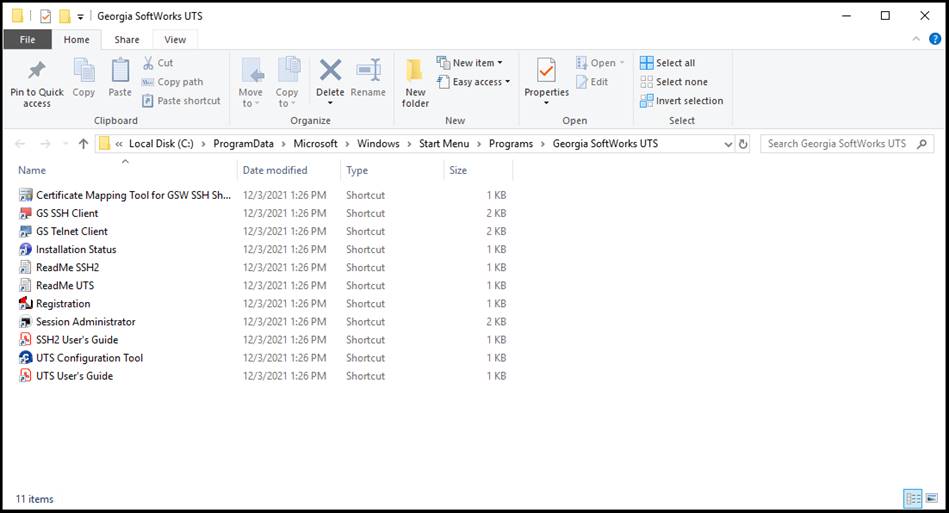Click the Refresh button beside address bar
Viewport: 949px width, 513px height.
[x=743, y=144]
